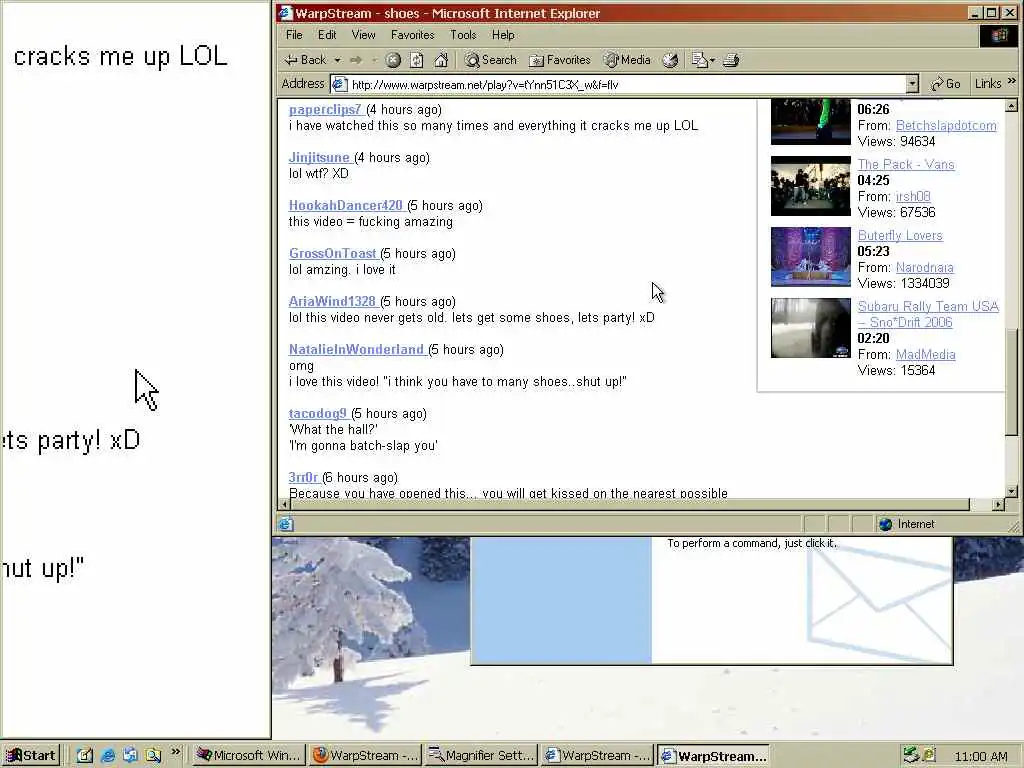This screenshot has width=1024, height=768.
Task: Click the vertical scrollbar down arrow
Action: coord(1012,491)
